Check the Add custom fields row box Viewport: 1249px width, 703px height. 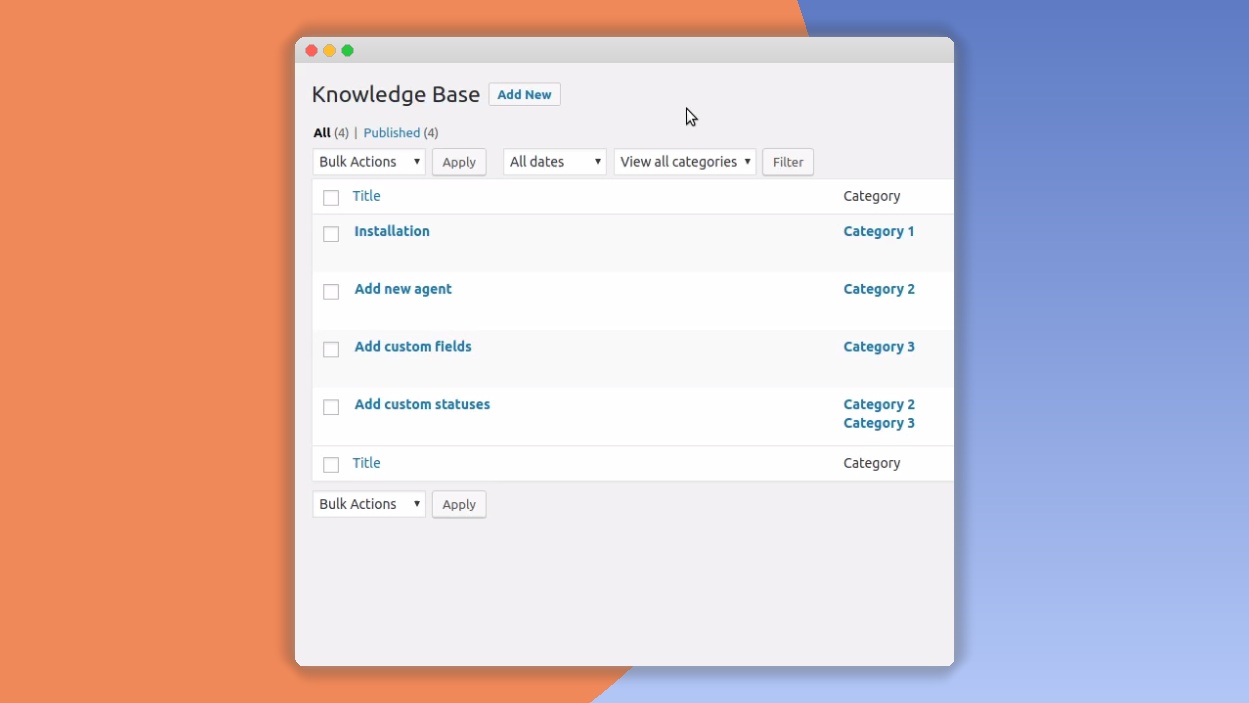[x=331, y=350]
